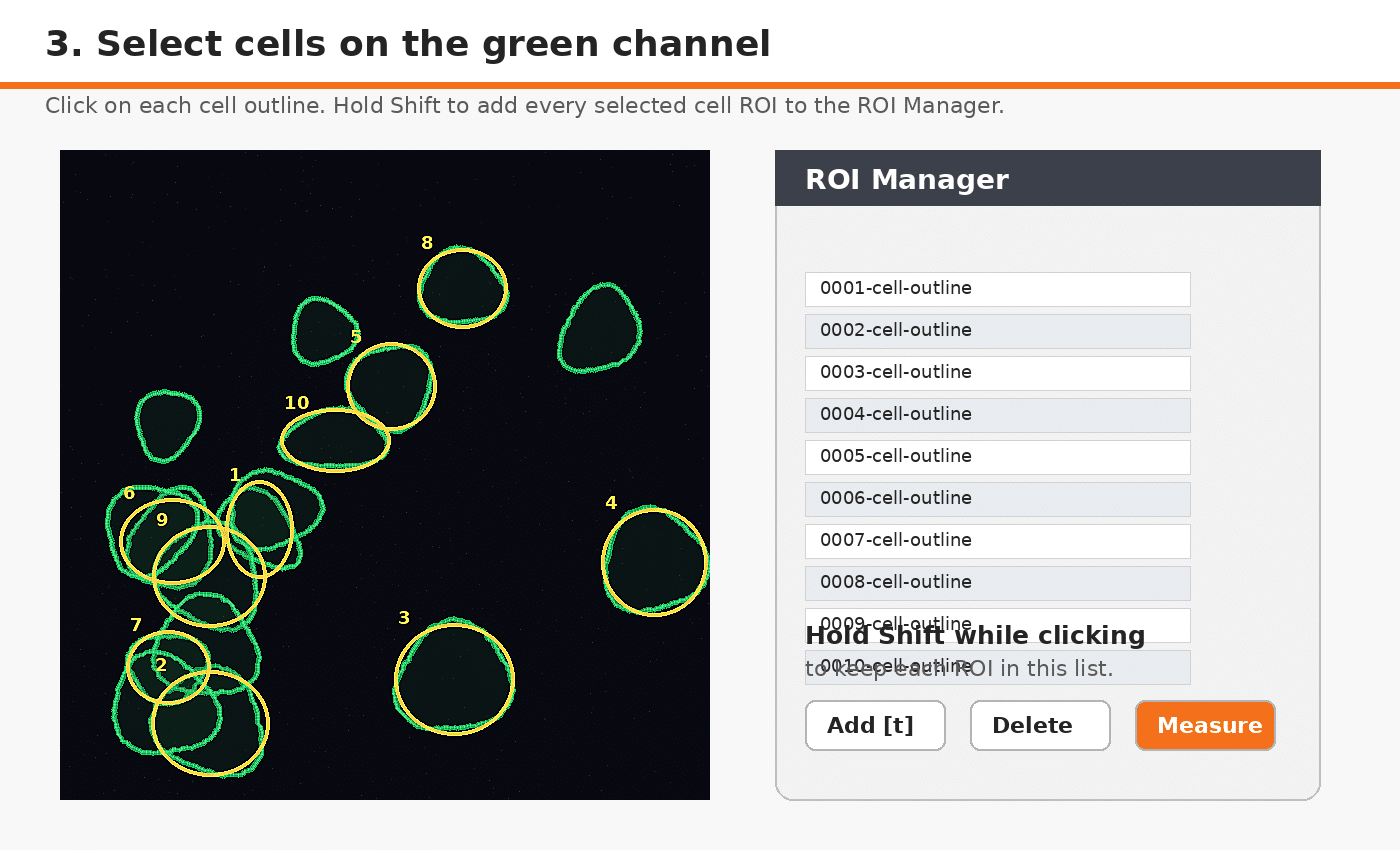Screen dimensions: 1400x850
Task: Click cell ROI labeled 4 in image
Action: [x=655, y=561]
